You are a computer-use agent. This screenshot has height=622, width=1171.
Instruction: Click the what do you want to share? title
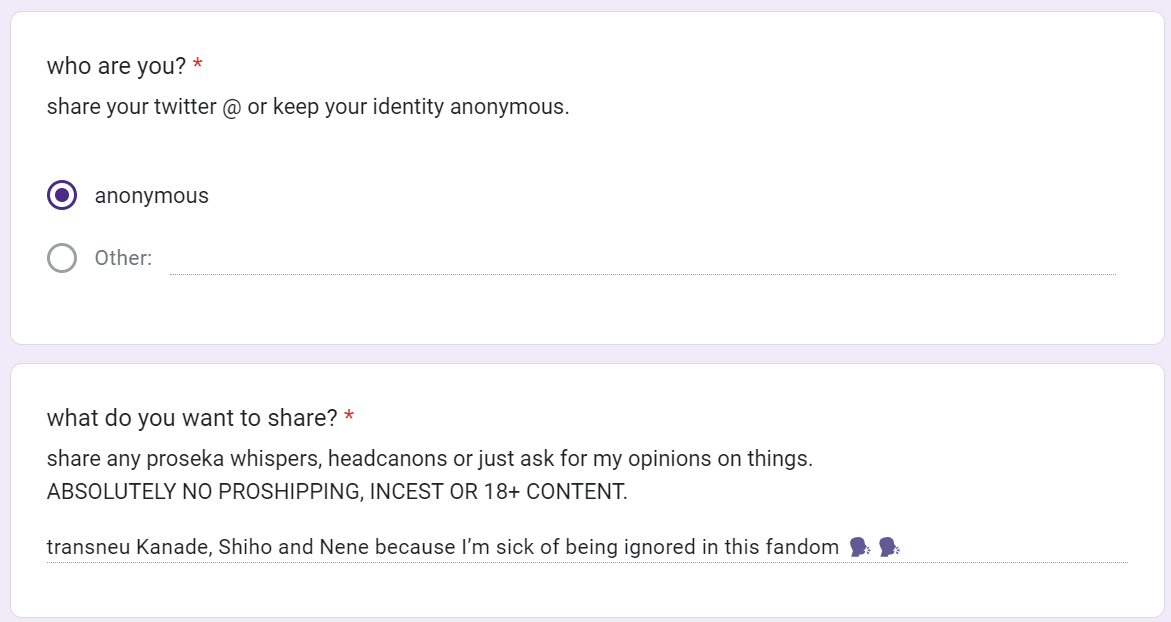[192, 418]
